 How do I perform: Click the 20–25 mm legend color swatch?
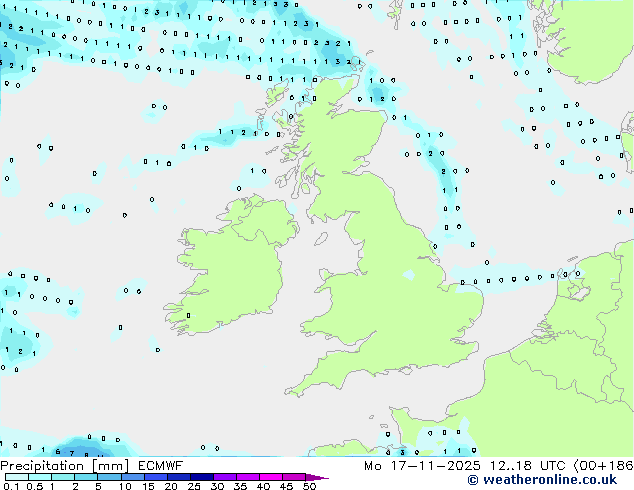[x=179, y=477]
